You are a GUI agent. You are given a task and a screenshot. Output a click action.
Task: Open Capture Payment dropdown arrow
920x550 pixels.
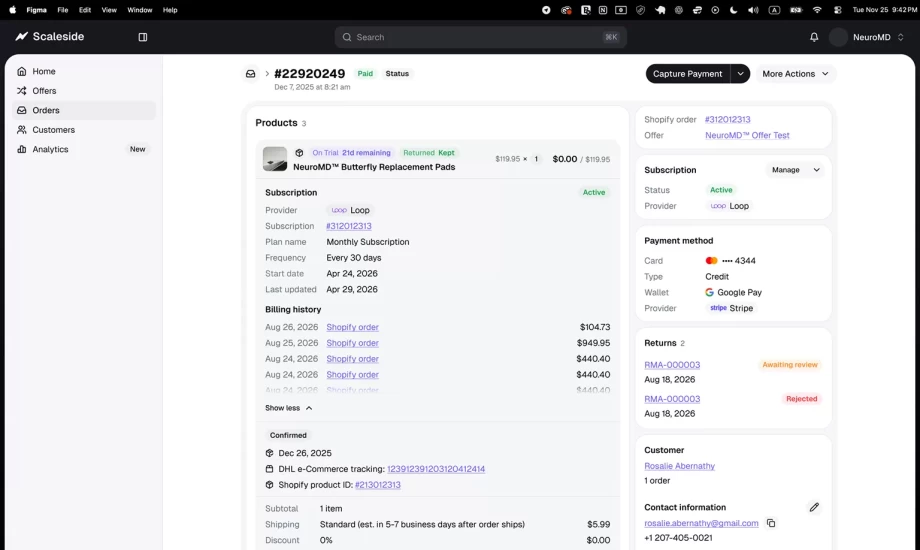(740, 74)
